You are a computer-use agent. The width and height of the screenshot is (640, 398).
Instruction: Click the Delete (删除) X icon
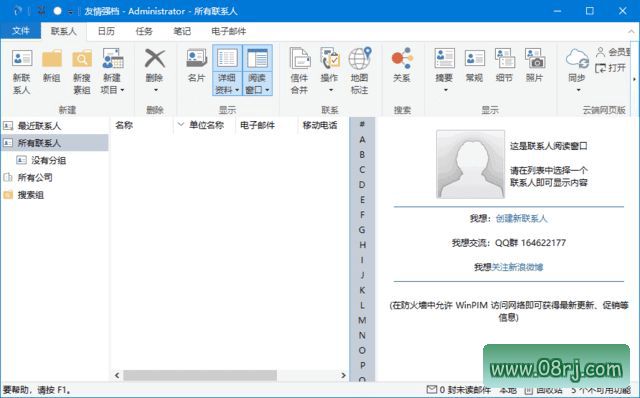coord(155,59)
